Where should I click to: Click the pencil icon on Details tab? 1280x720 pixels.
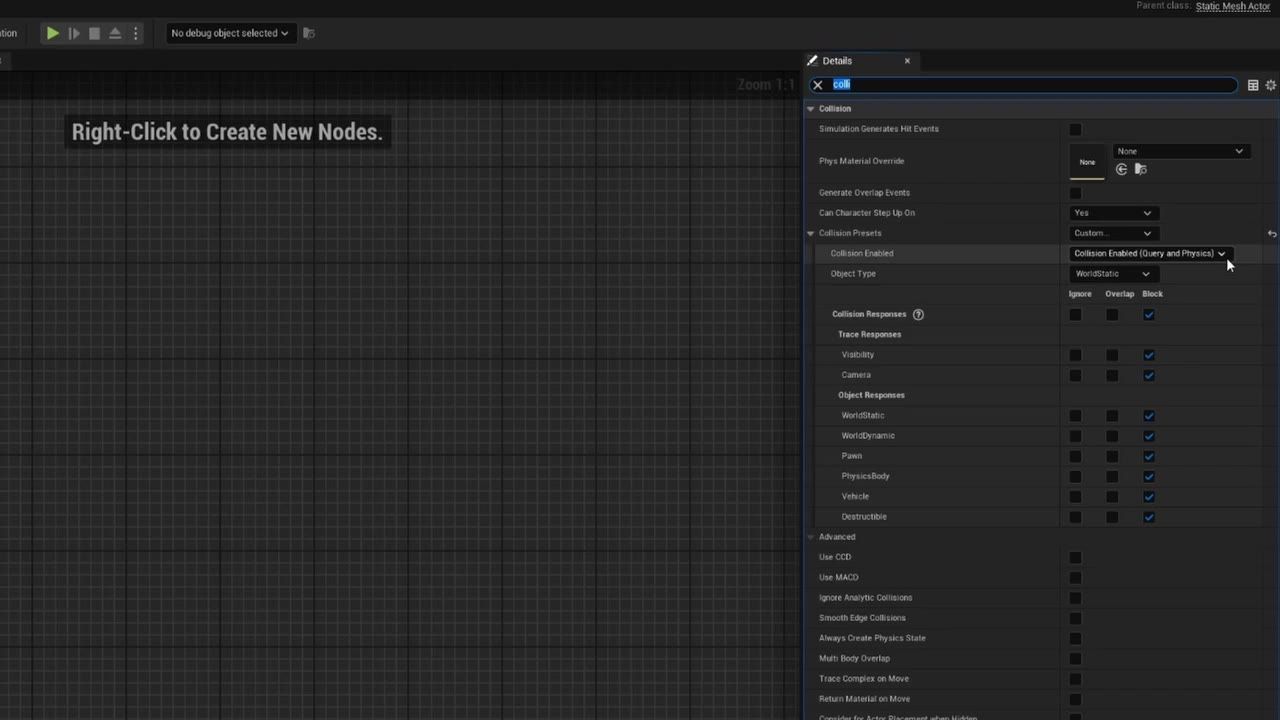click(x=812, y=61)
